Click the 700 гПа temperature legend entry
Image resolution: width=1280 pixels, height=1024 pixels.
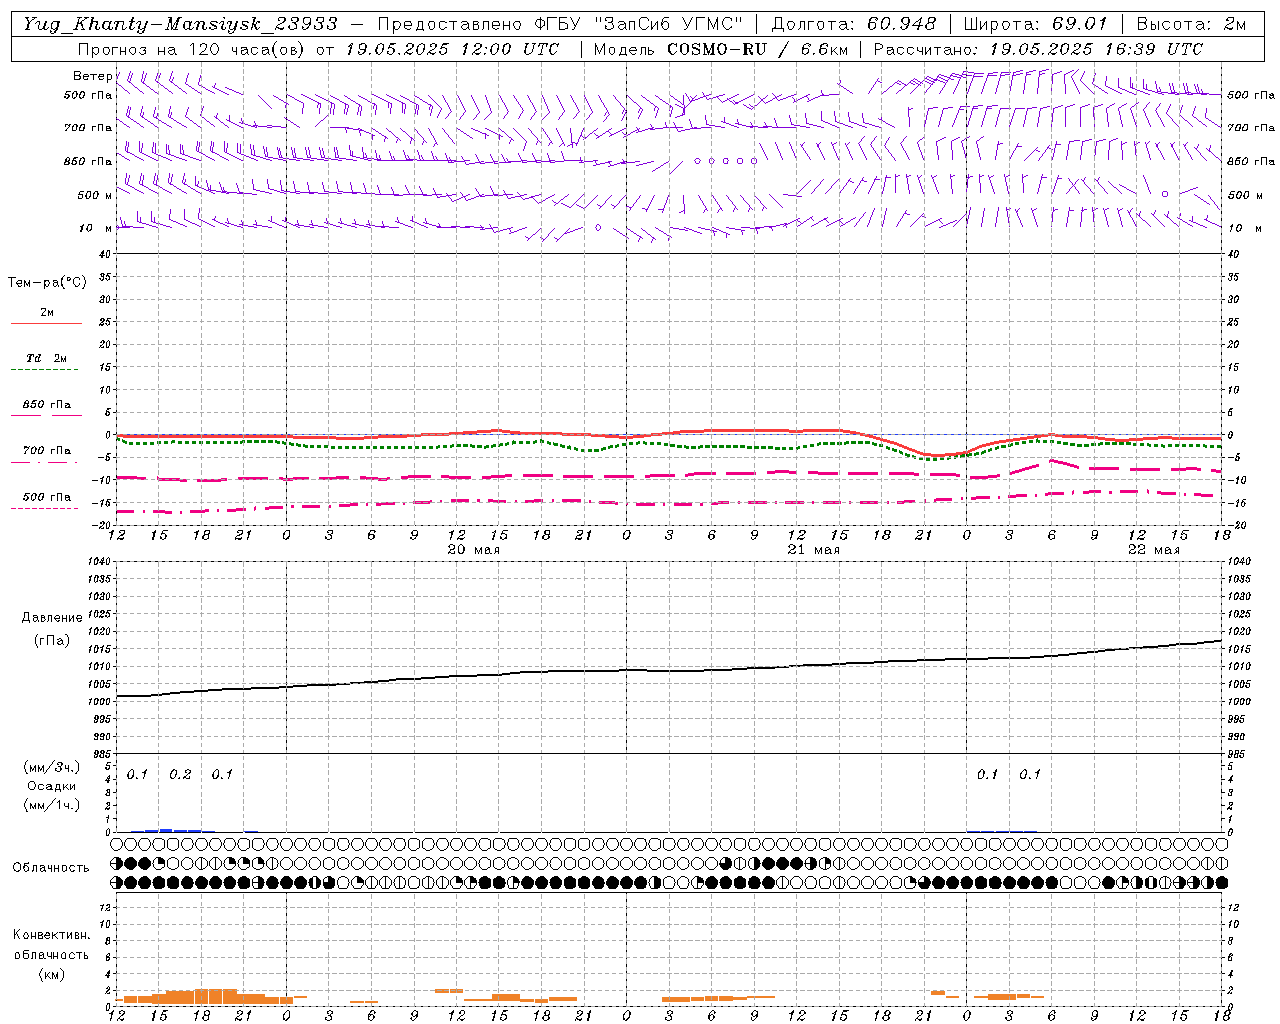tap(47, 451)
